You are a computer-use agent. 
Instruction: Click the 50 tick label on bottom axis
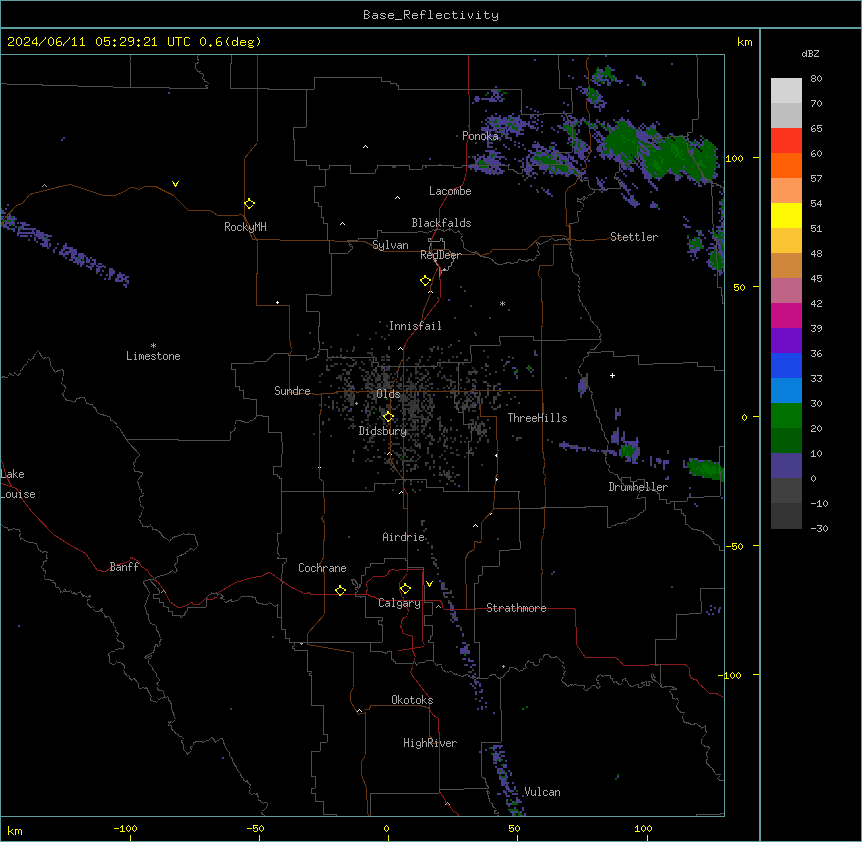click(514, 828)
